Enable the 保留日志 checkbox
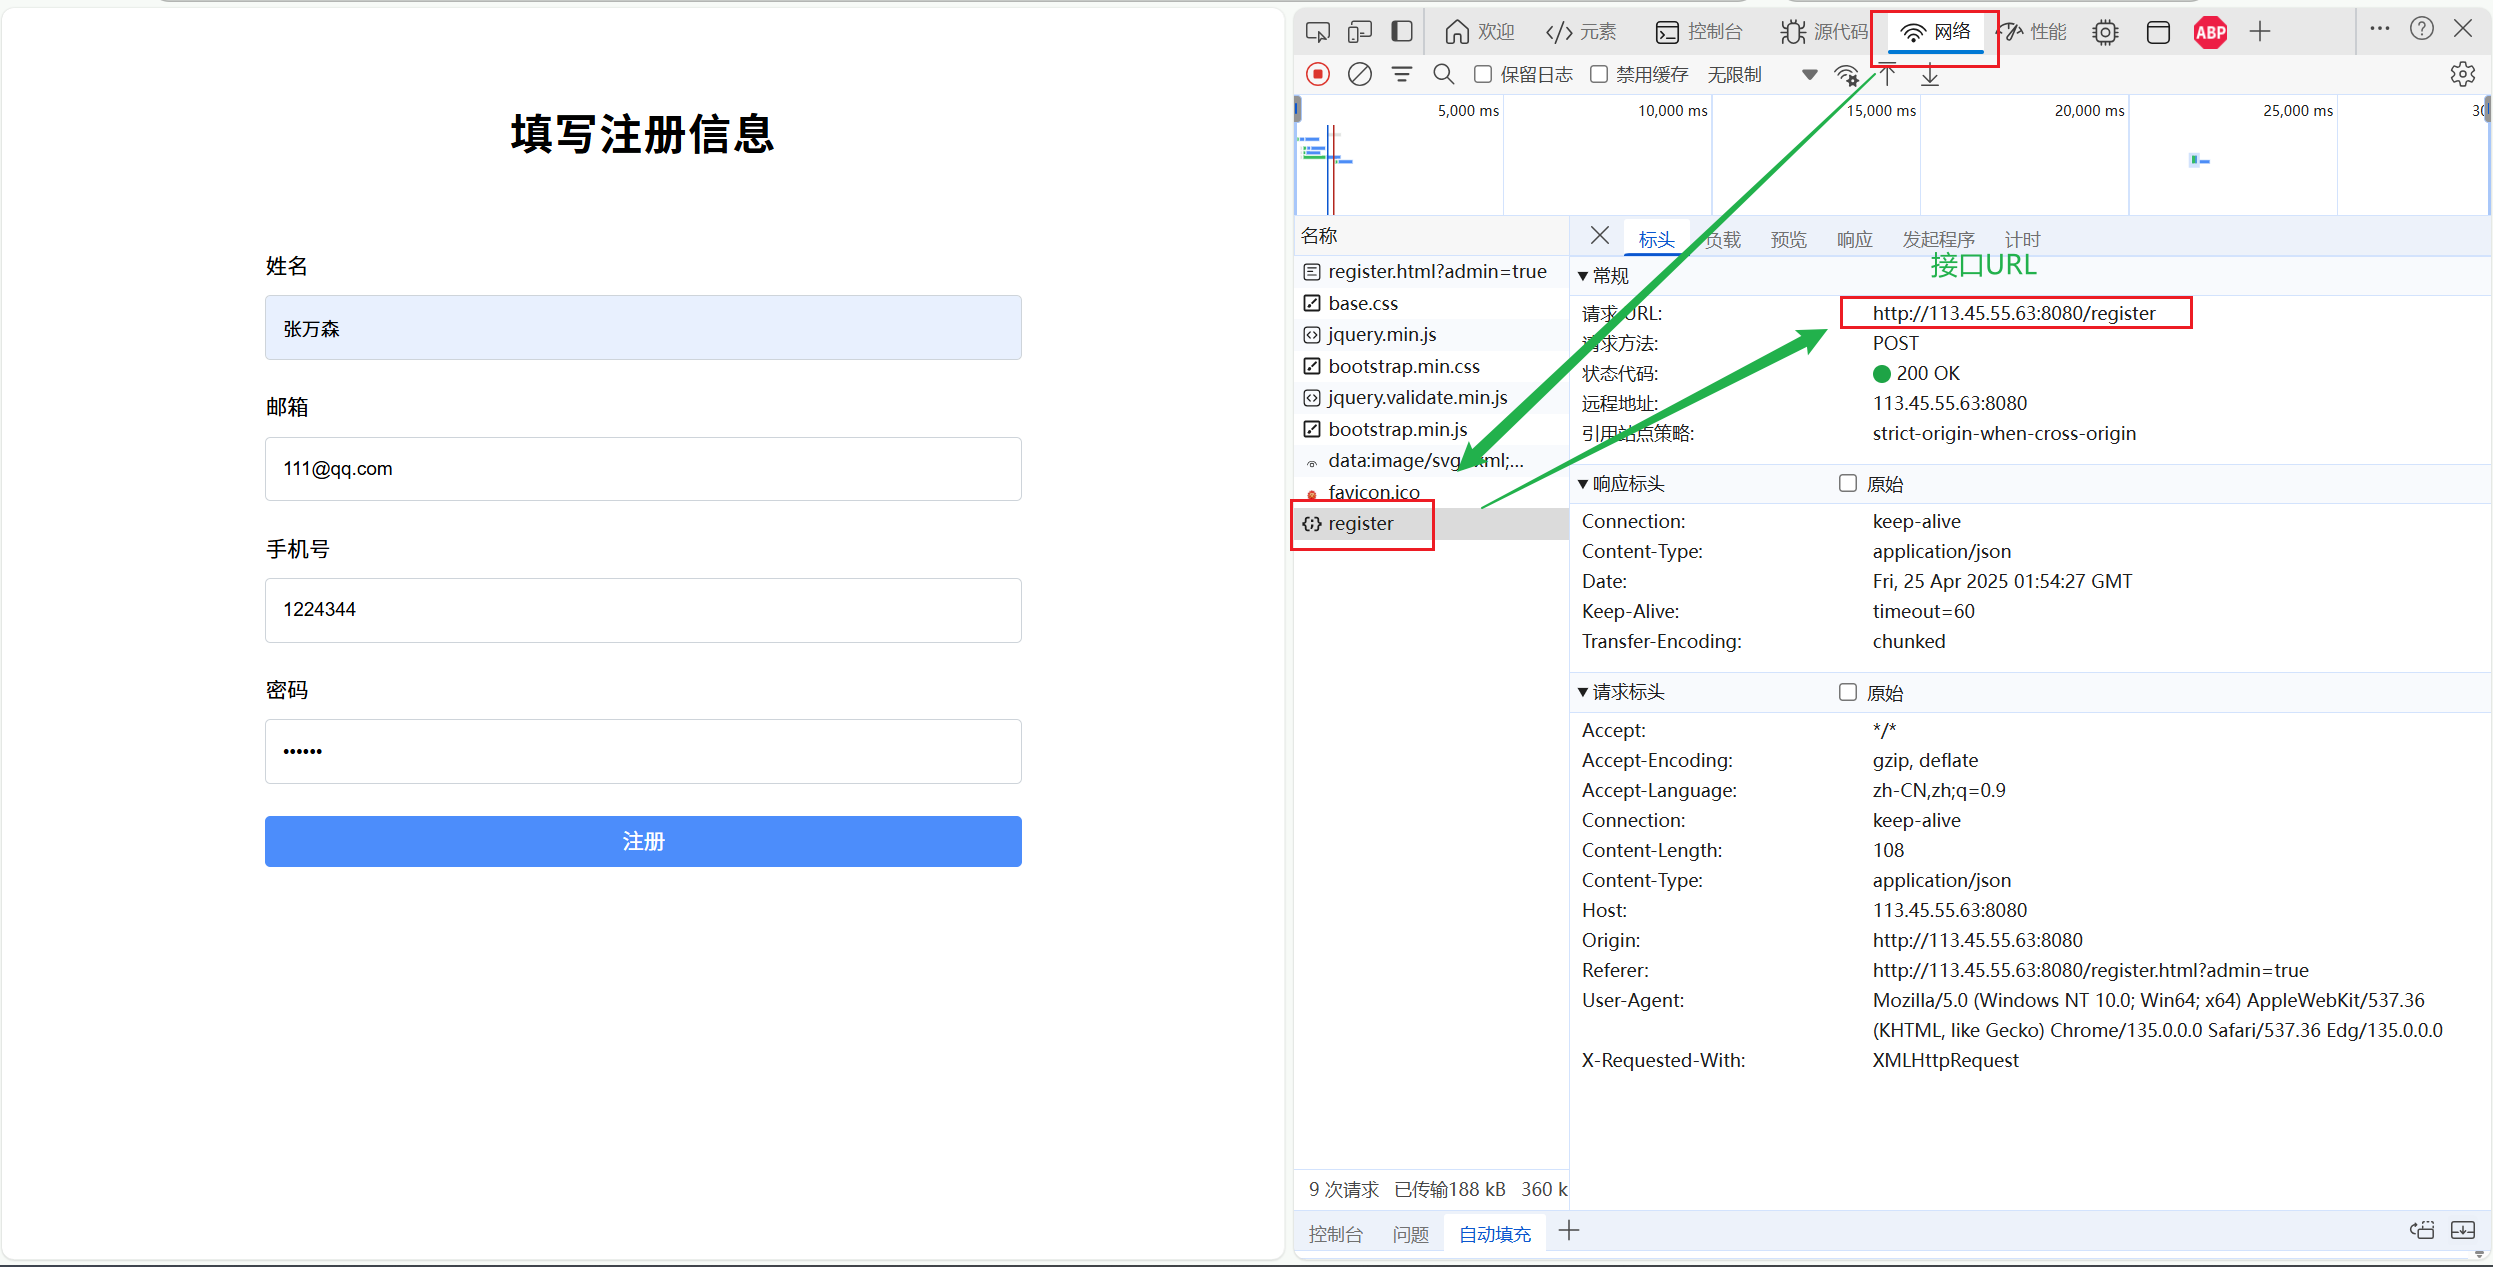The image size is (2493, 1267). (1483, 74)
